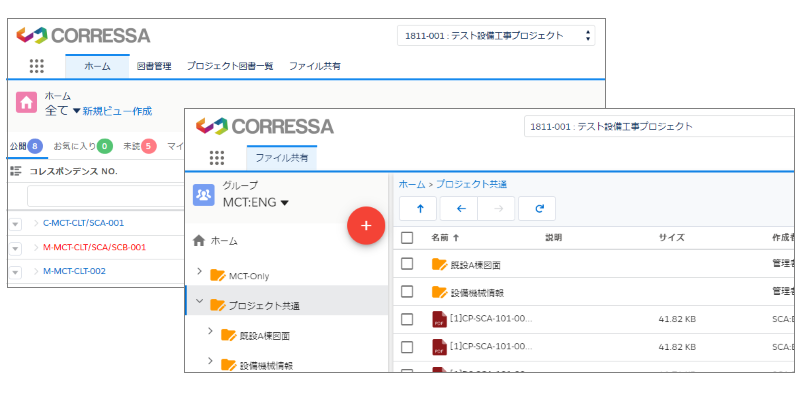Click the blue Group icon beside MCT:ENG

[x=204, y=195]
